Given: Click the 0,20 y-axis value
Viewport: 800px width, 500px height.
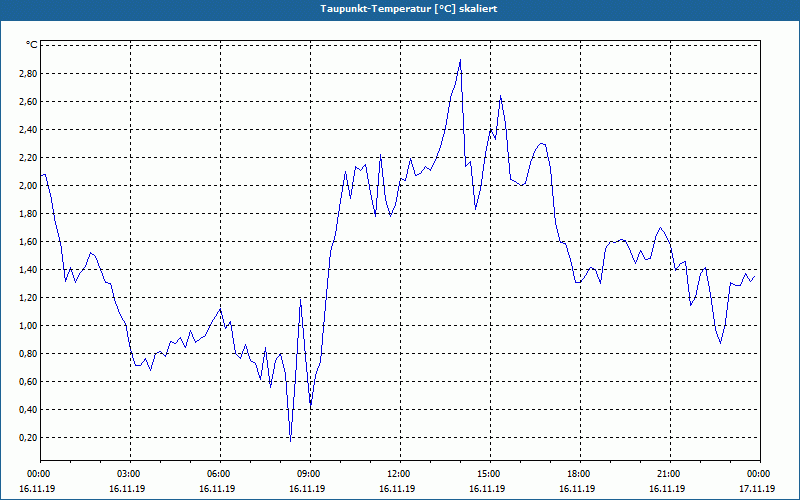Looking at the screenshot, I should pos(29,438).
